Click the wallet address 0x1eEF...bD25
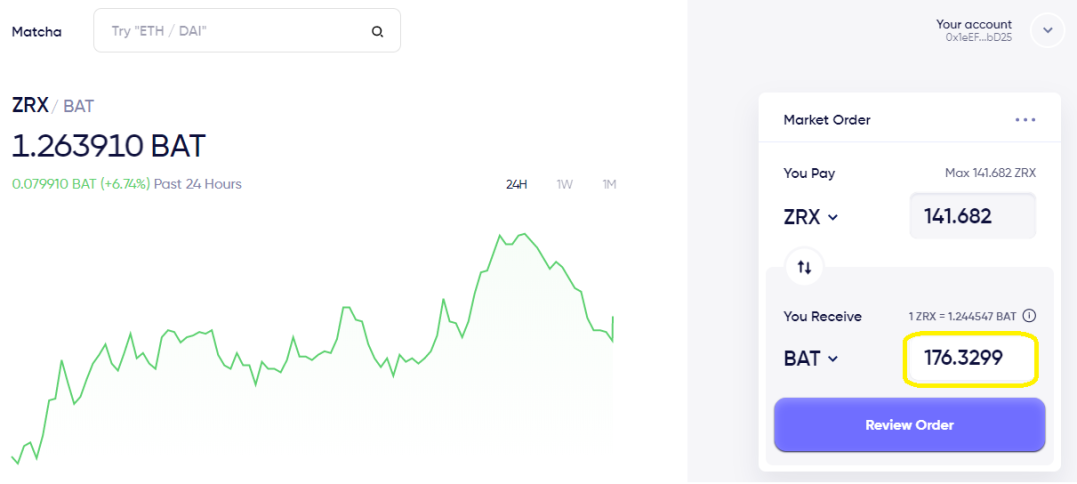1077x484 pixels. pyautogui.click(x=978, y=37)
